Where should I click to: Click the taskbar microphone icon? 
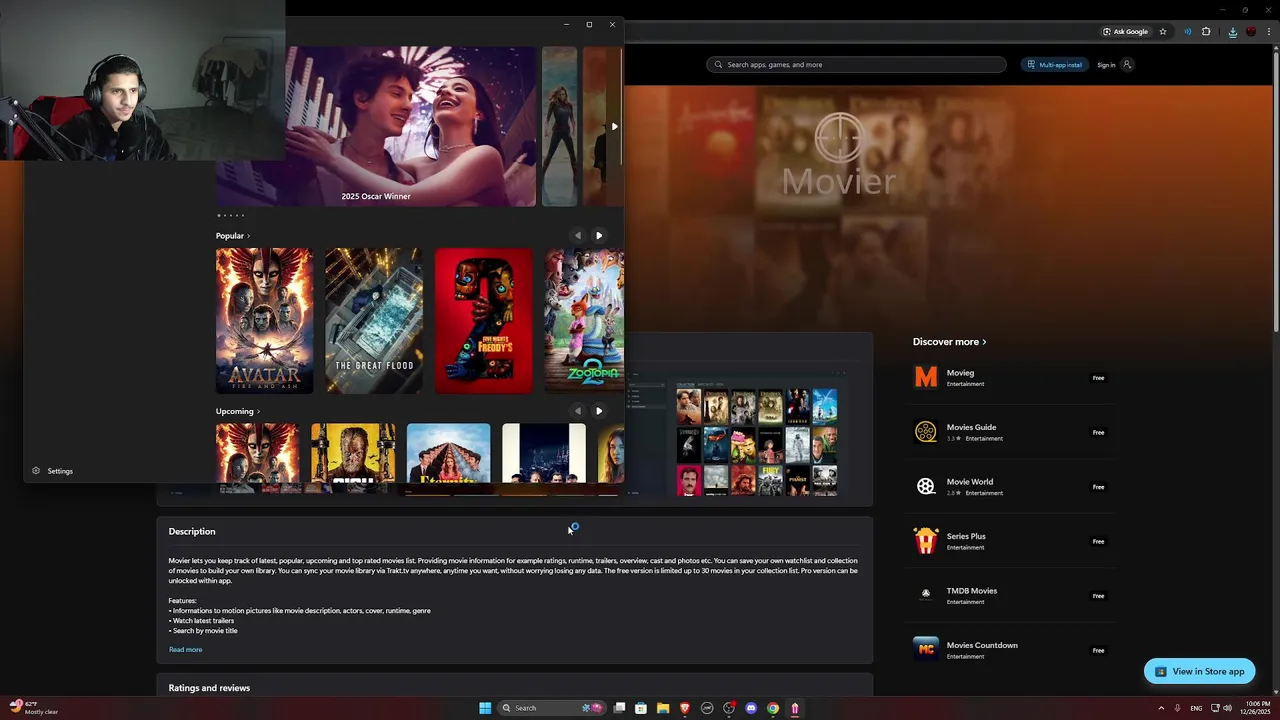point(1177,708)
